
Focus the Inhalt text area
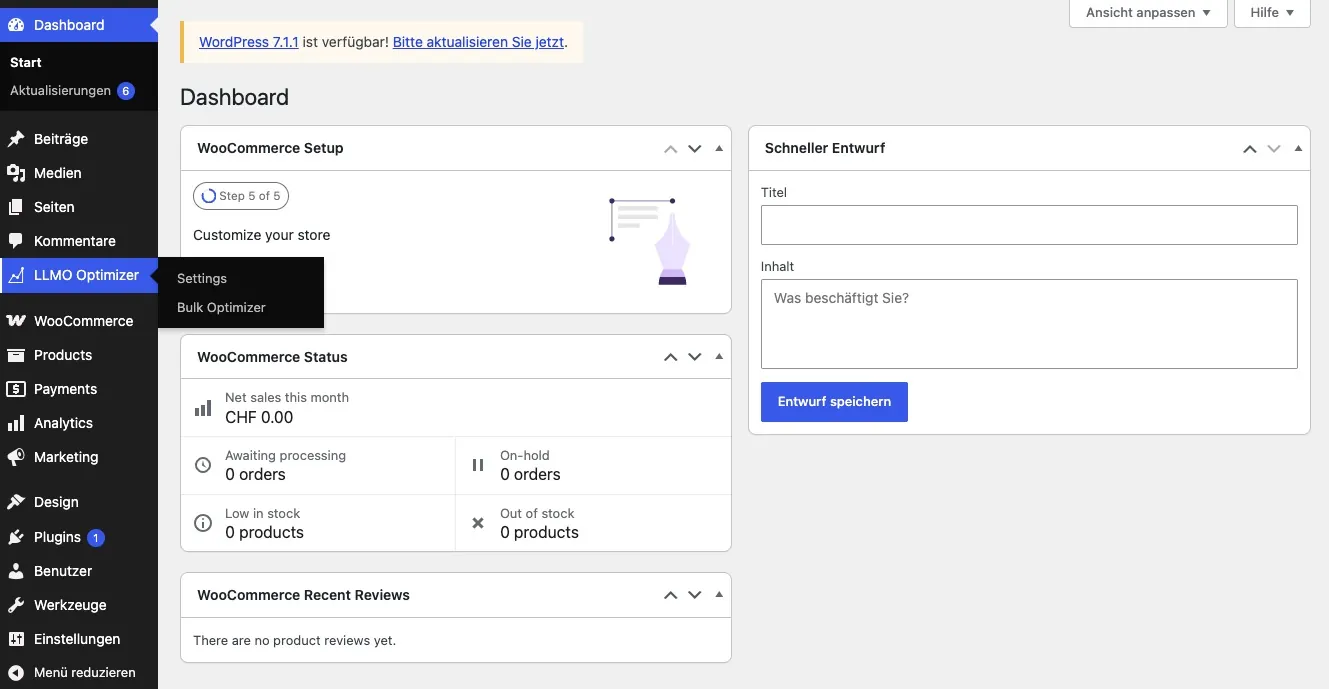point(1029,324)
